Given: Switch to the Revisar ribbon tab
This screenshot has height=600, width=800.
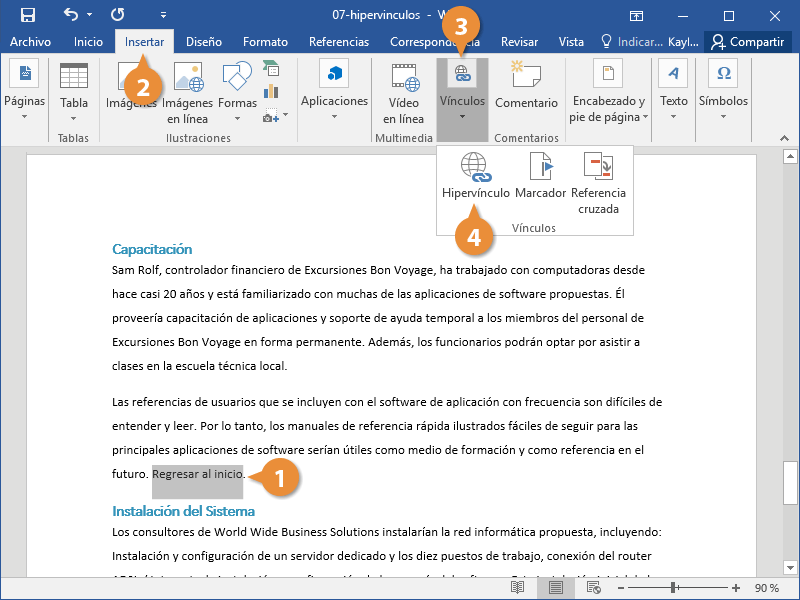Looking at the screenshot, I should 519,42.
